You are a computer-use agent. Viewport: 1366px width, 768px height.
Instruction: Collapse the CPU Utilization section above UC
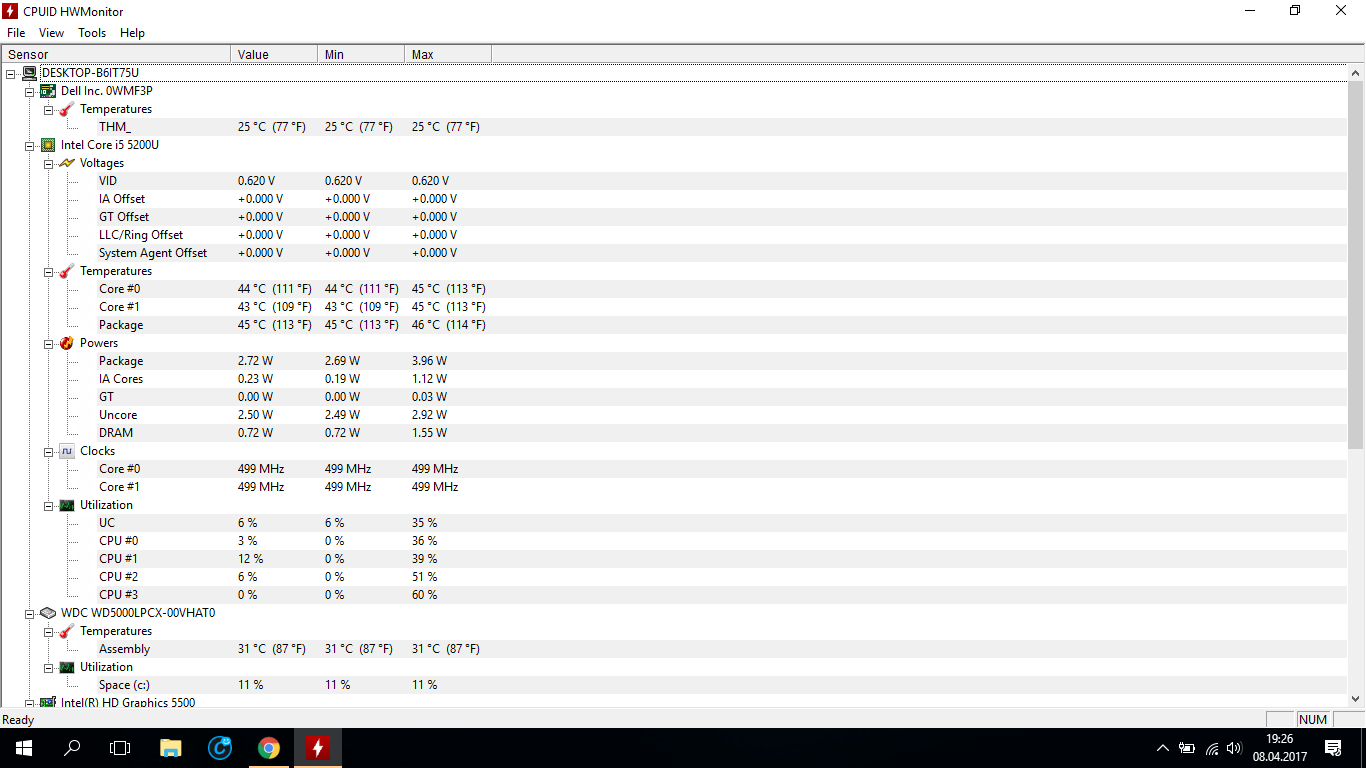pyautogui.click(x=48, y=505)
